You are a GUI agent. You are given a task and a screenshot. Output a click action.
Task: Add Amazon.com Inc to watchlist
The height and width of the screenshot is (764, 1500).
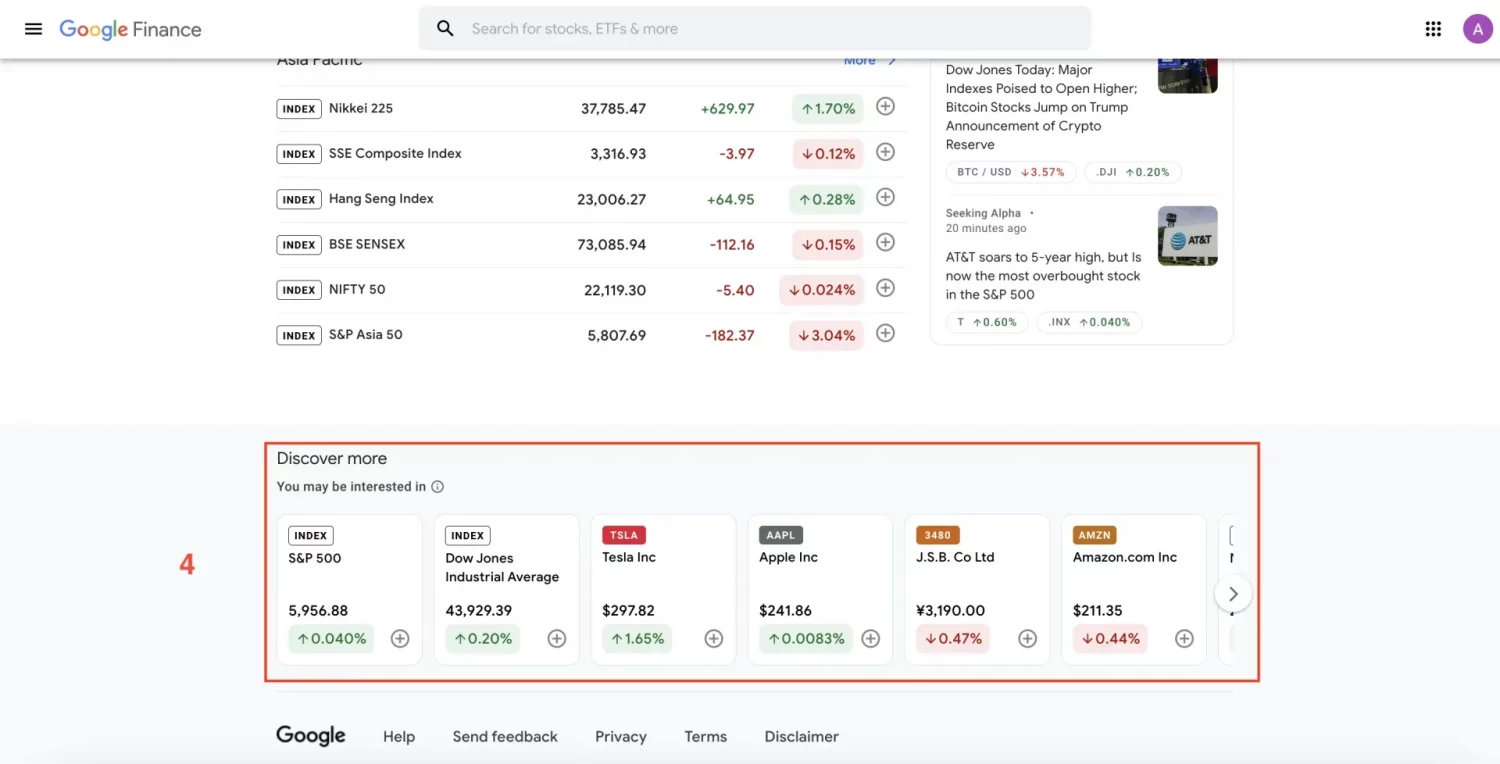coord(1185,638)
